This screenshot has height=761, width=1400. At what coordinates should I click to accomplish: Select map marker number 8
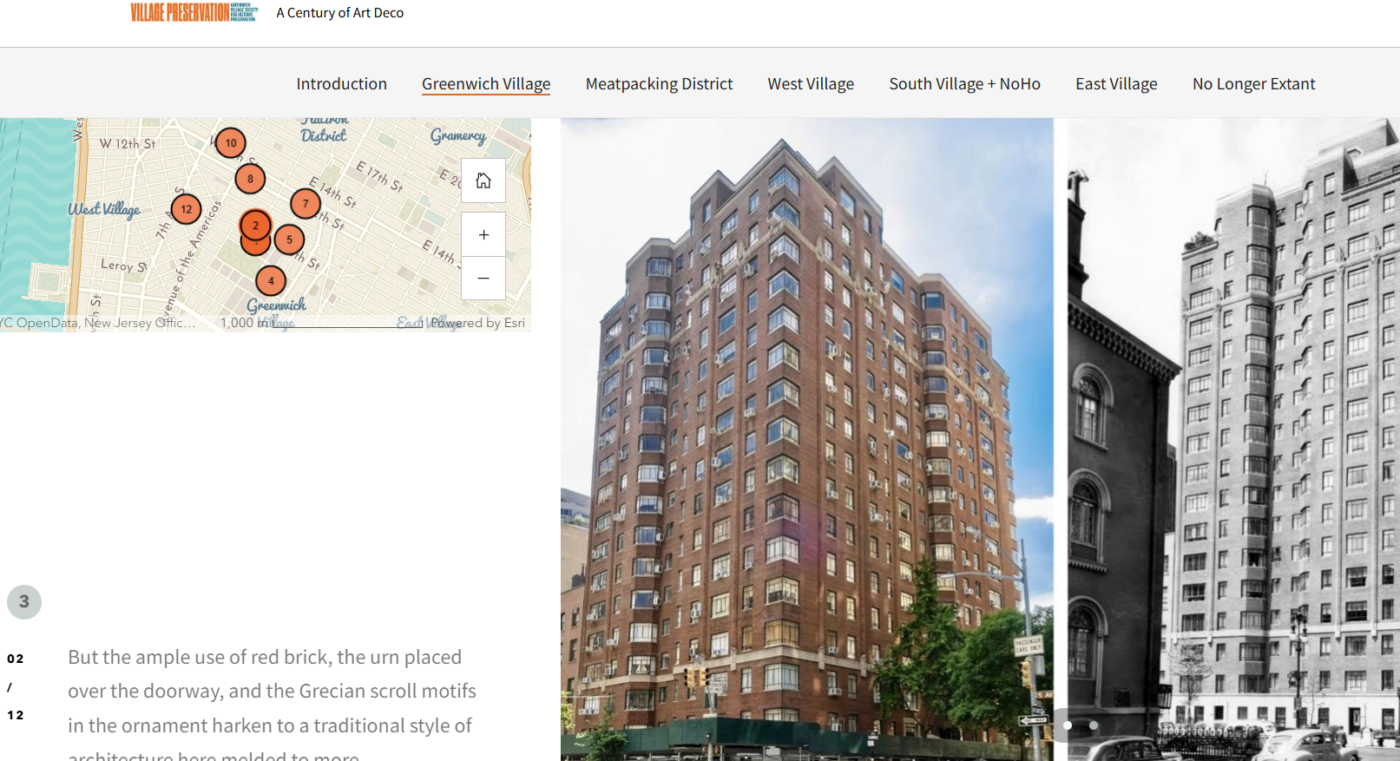[x=250, y=180]
